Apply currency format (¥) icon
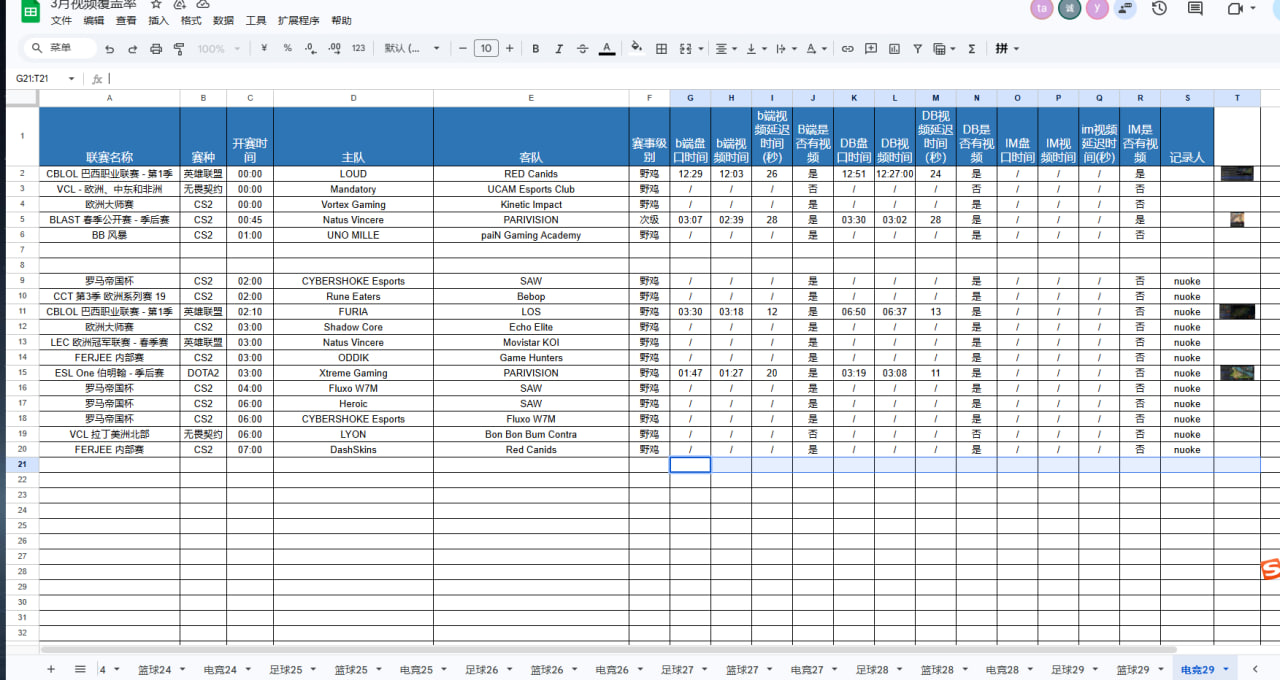Image resolution: width=1280 pixels, height=680 pixels. [264, 48]
